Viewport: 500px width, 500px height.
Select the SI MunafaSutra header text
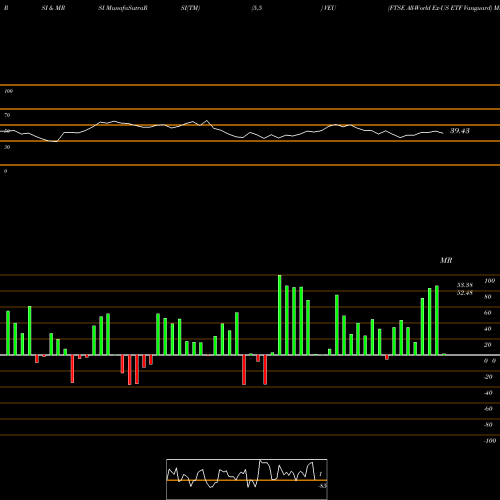(123, 8)
